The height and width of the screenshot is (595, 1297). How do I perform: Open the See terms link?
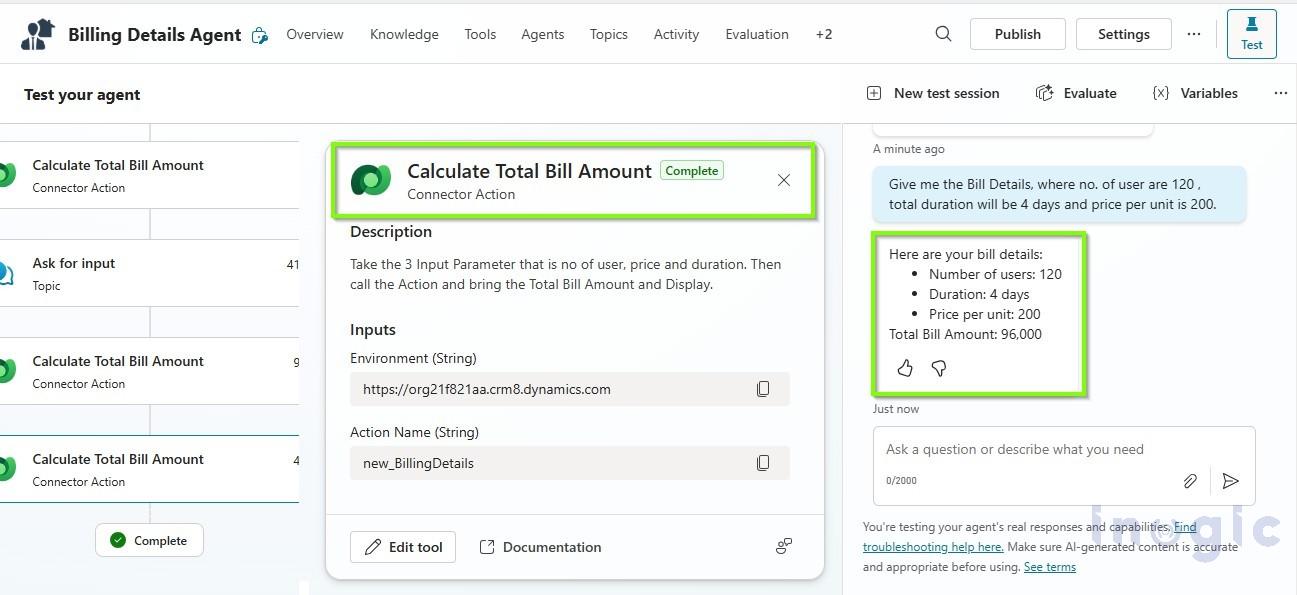(1049, 567)
